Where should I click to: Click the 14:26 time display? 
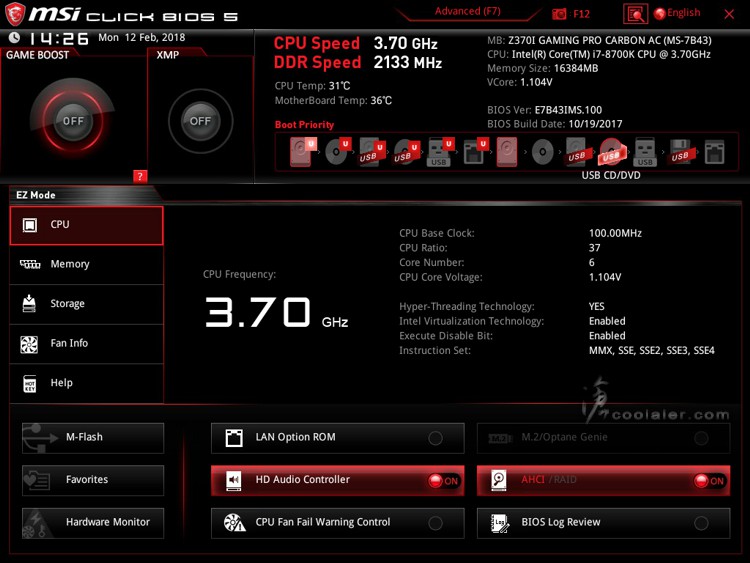[x=58, y=38]
